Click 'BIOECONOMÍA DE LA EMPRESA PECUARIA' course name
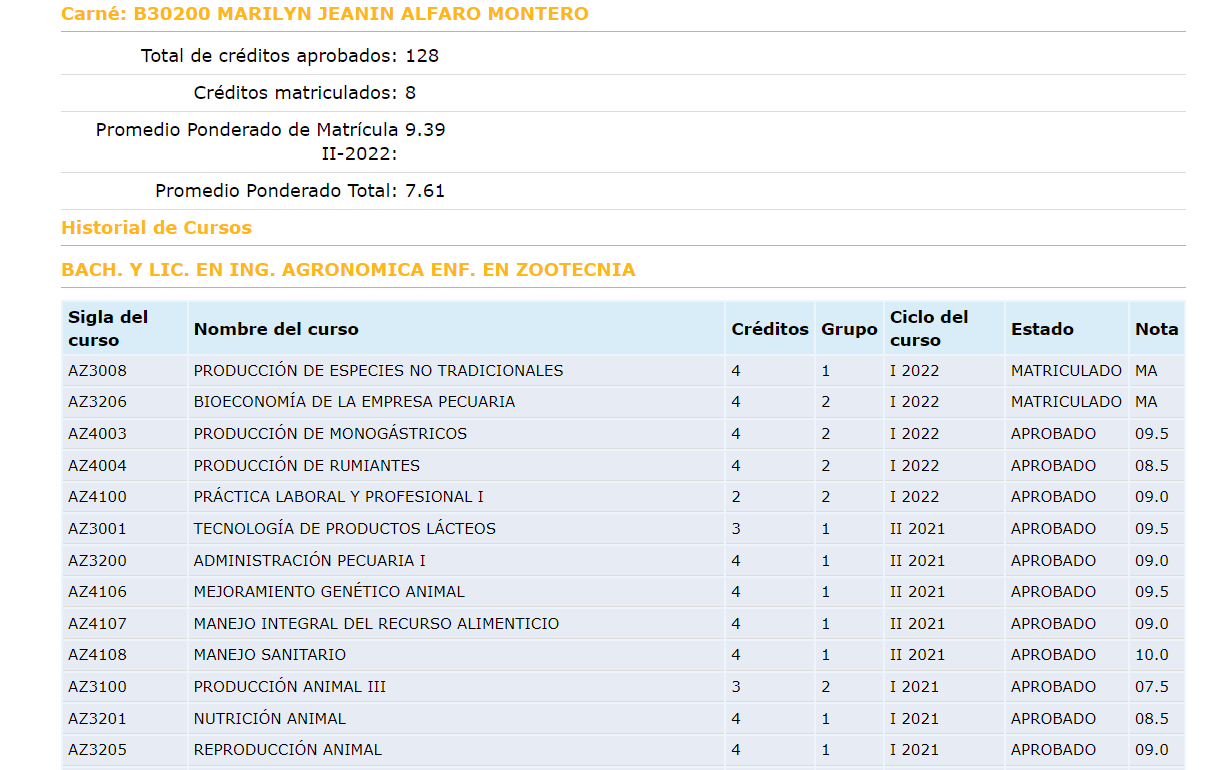The width and height of the screenshot is (1225, 770). pos(354,402)
